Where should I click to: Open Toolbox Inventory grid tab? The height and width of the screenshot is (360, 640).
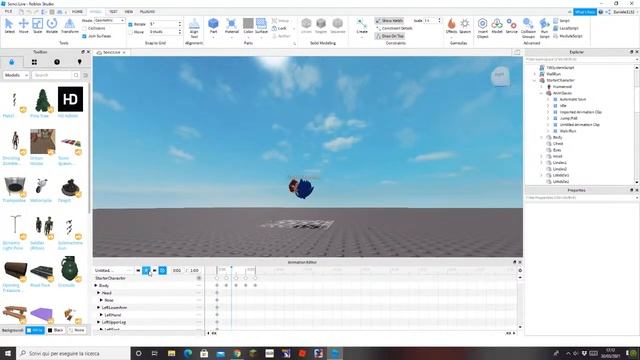34,62
